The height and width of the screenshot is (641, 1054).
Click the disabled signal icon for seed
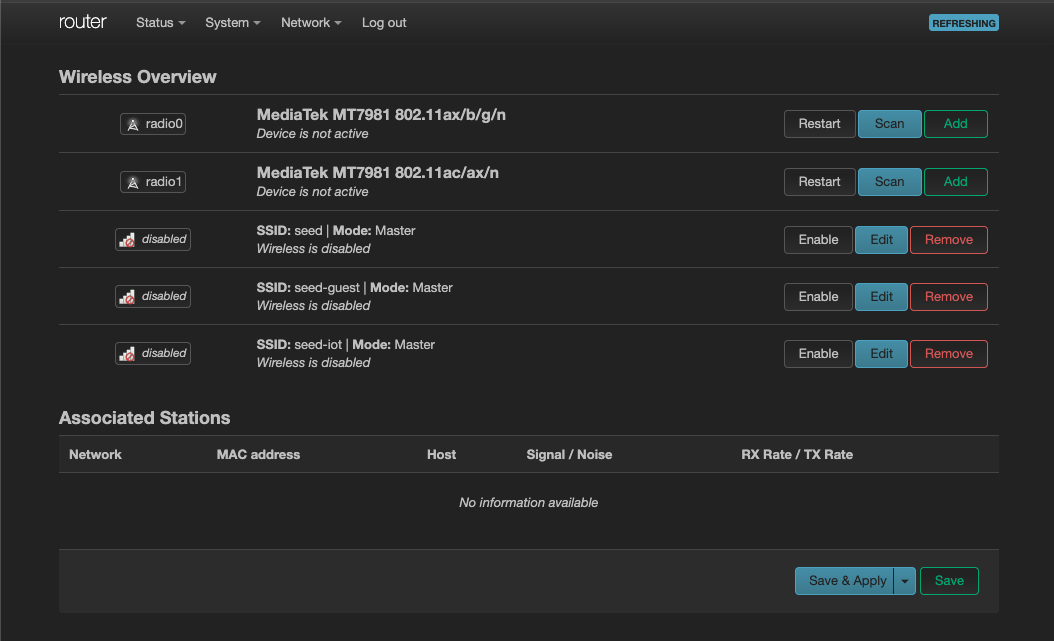pyautogui.click(x=153, y=239)
